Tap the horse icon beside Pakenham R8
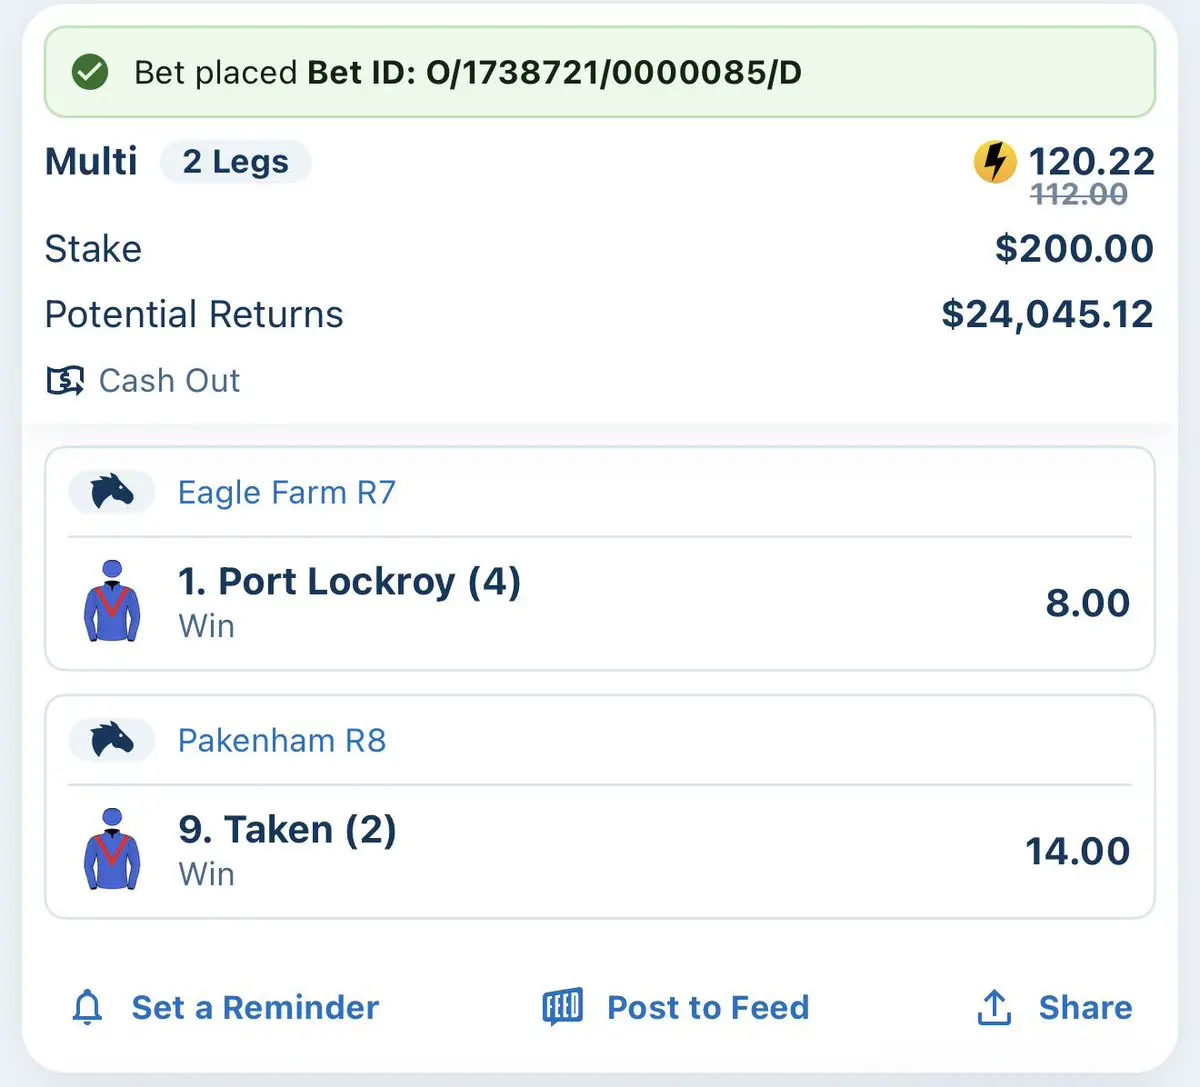 [112, 740]
